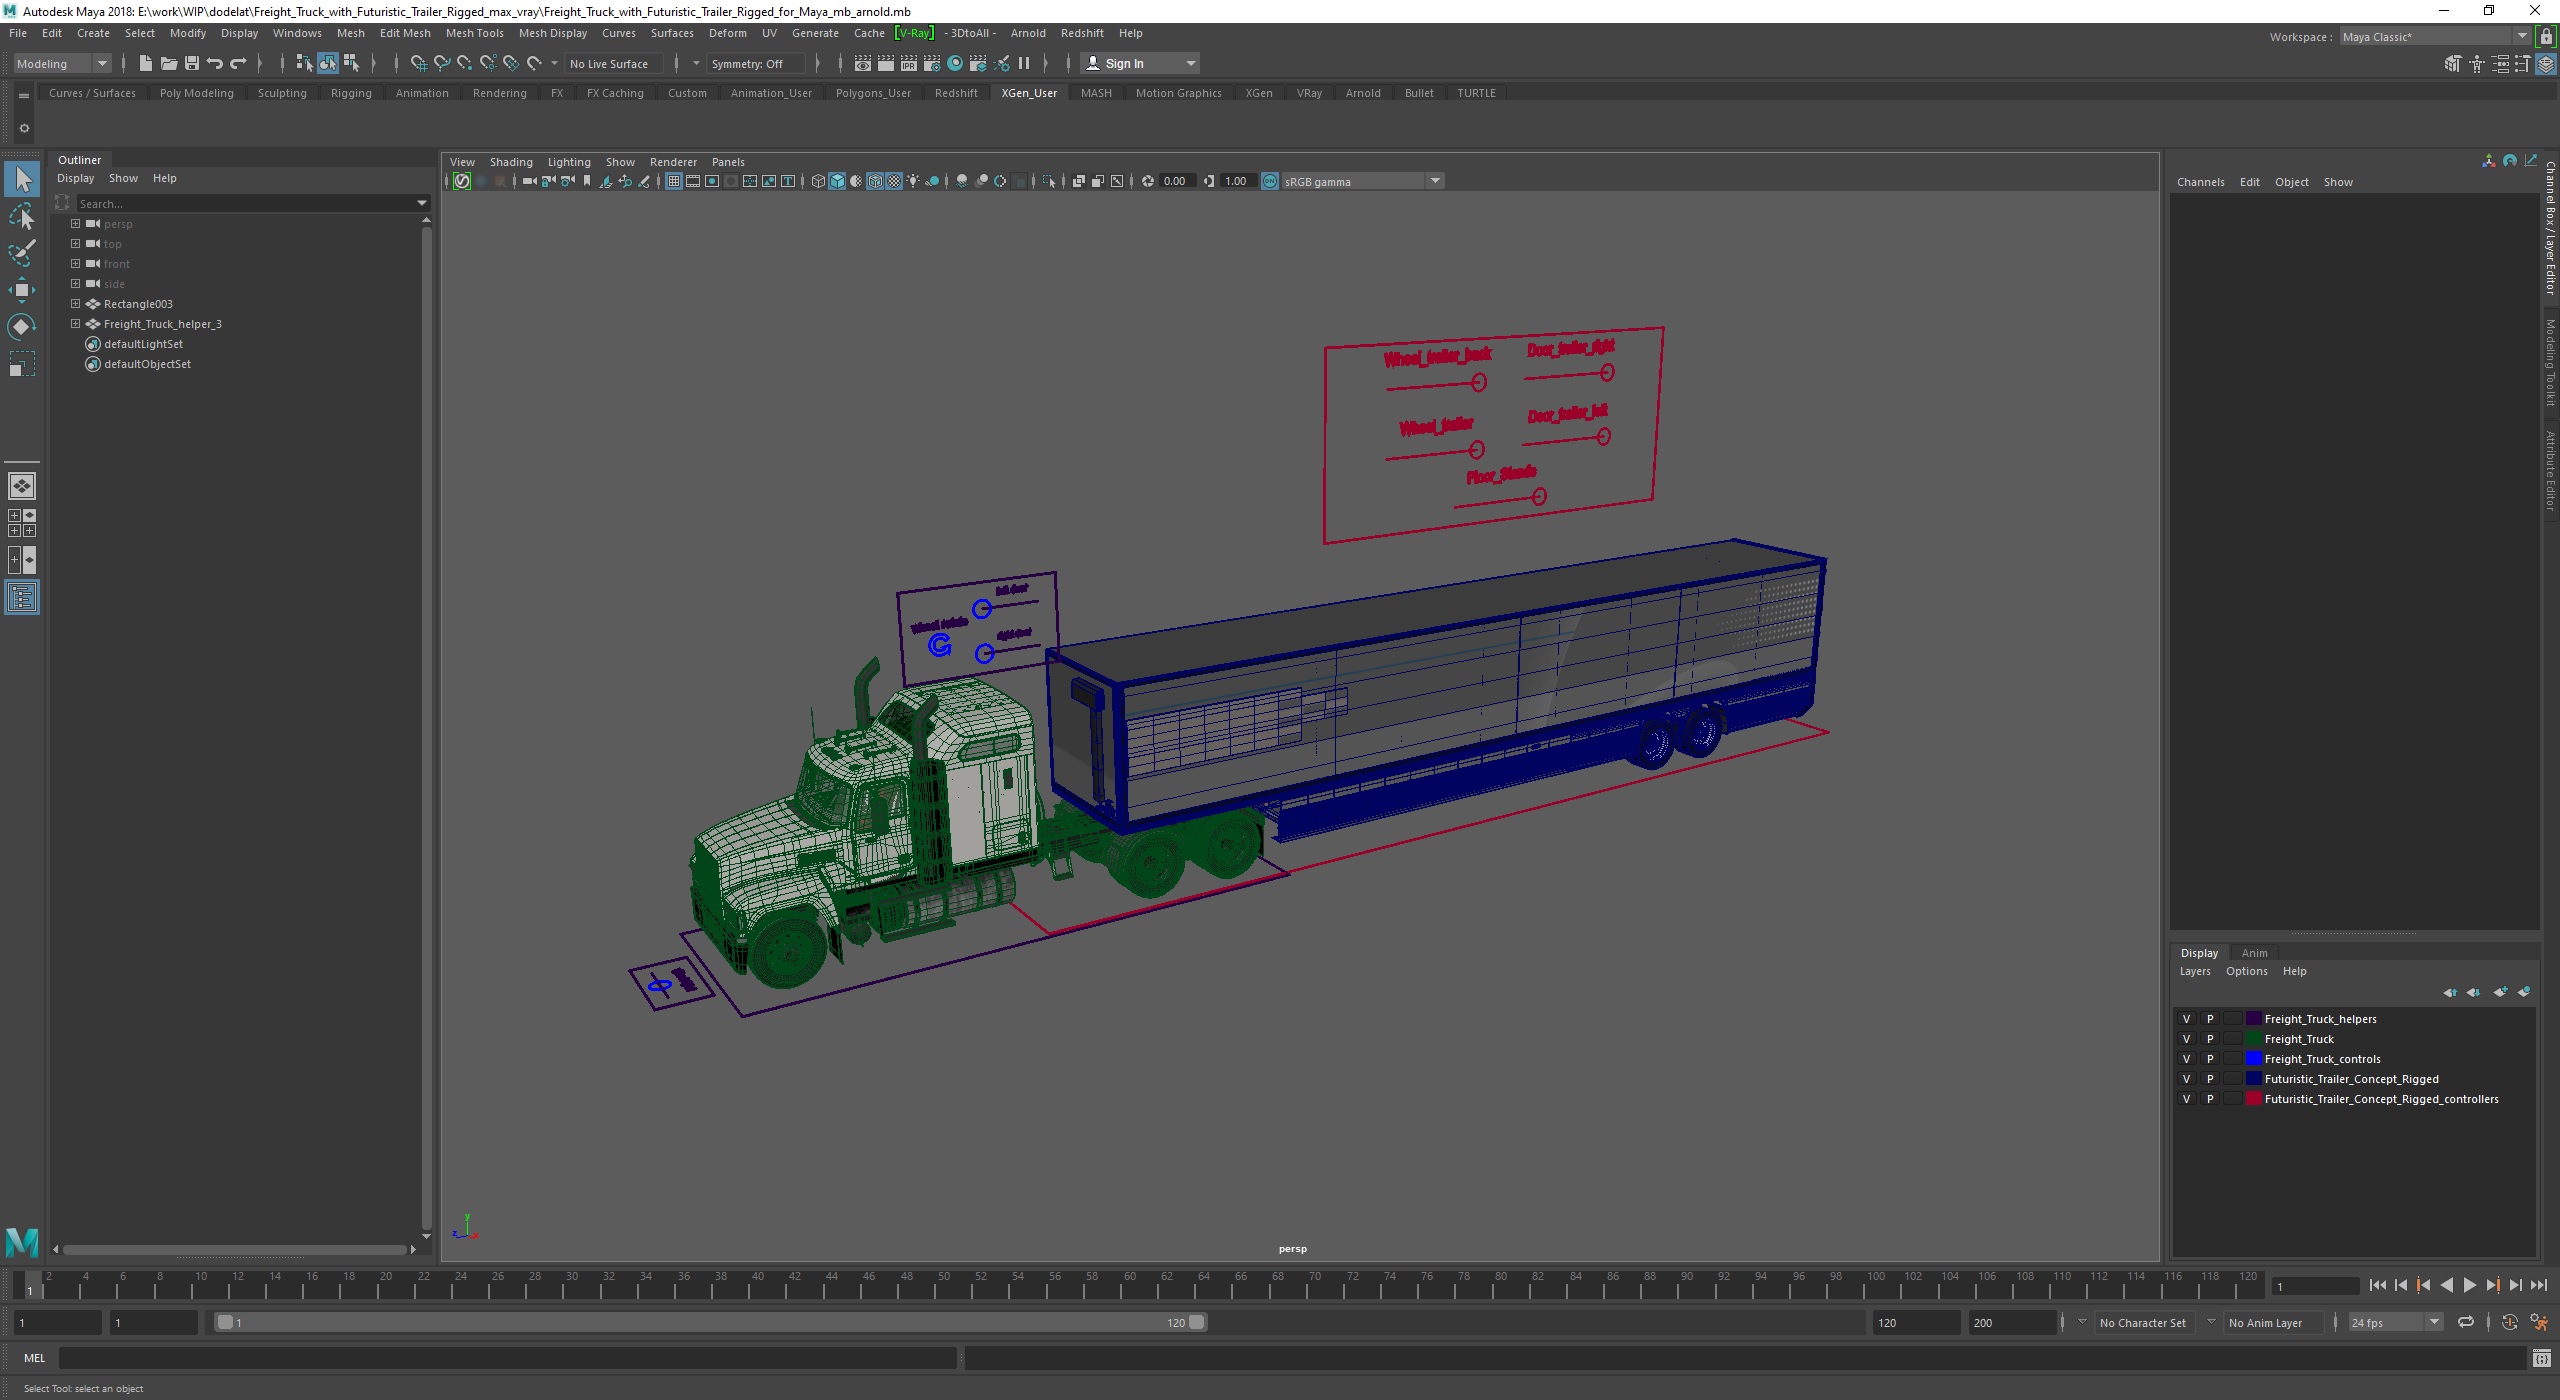
Task: Open the XGen_User custom tab
Action: (1027, 93)
